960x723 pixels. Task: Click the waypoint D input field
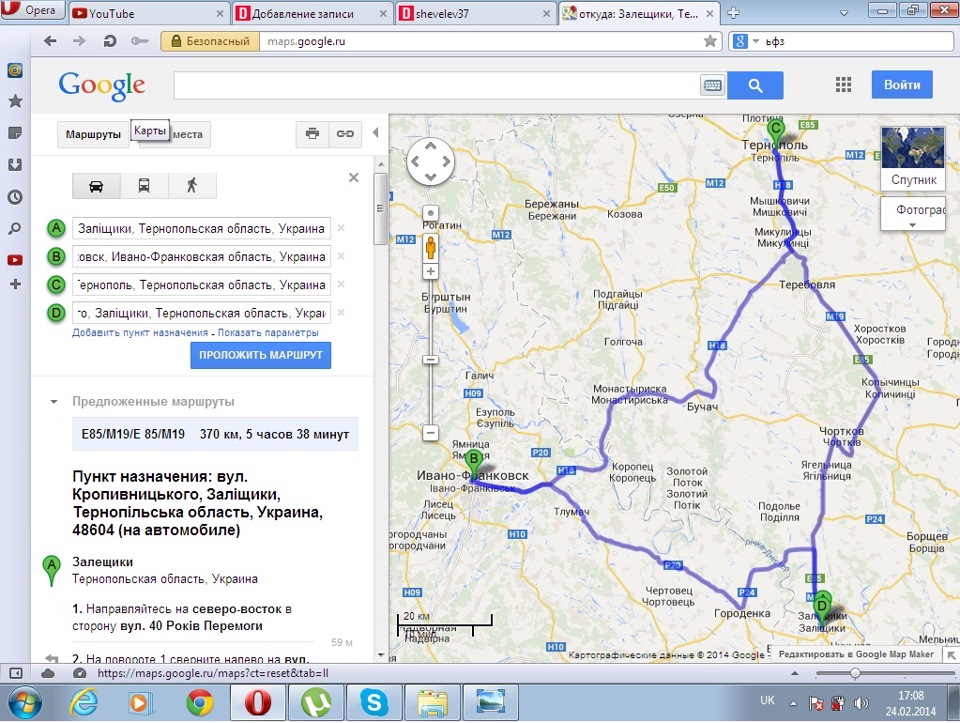click(201, 313)
